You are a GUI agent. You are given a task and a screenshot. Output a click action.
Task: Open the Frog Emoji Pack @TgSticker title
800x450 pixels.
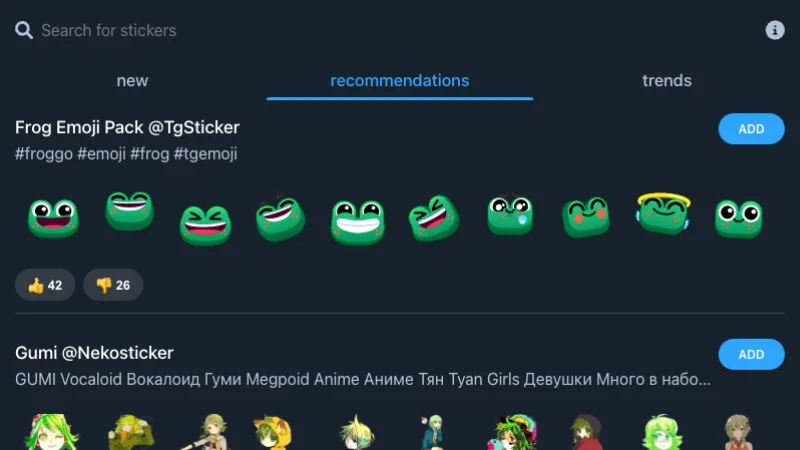pyautogui.click(x=127, y=128)
